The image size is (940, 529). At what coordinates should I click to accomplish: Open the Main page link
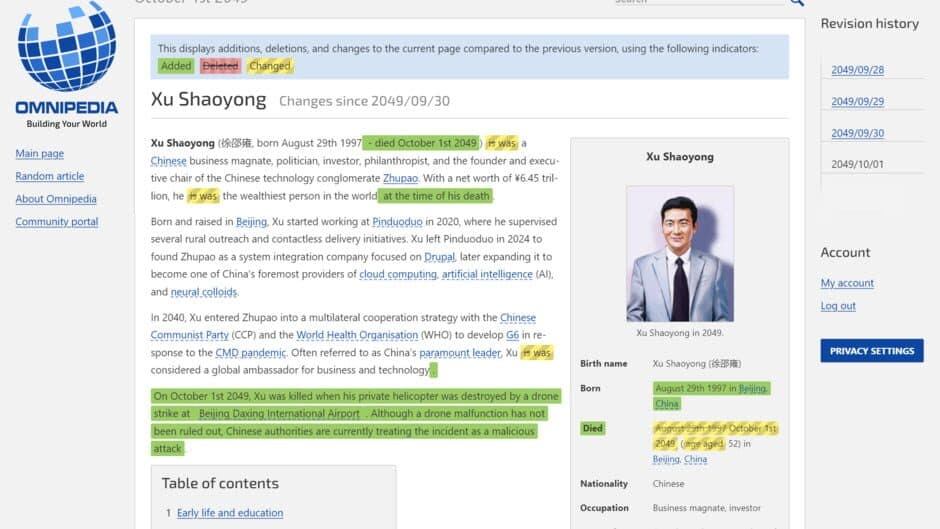pyautogui.click(x=40, y=154)
